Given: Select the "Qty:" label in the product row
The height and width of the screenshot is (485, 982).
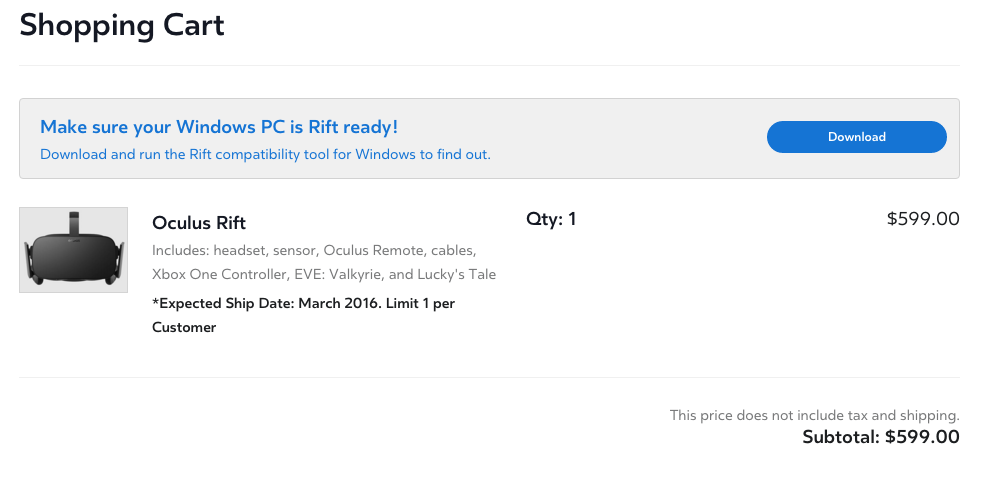Looking at the screenshot, I should pos(544,219).
